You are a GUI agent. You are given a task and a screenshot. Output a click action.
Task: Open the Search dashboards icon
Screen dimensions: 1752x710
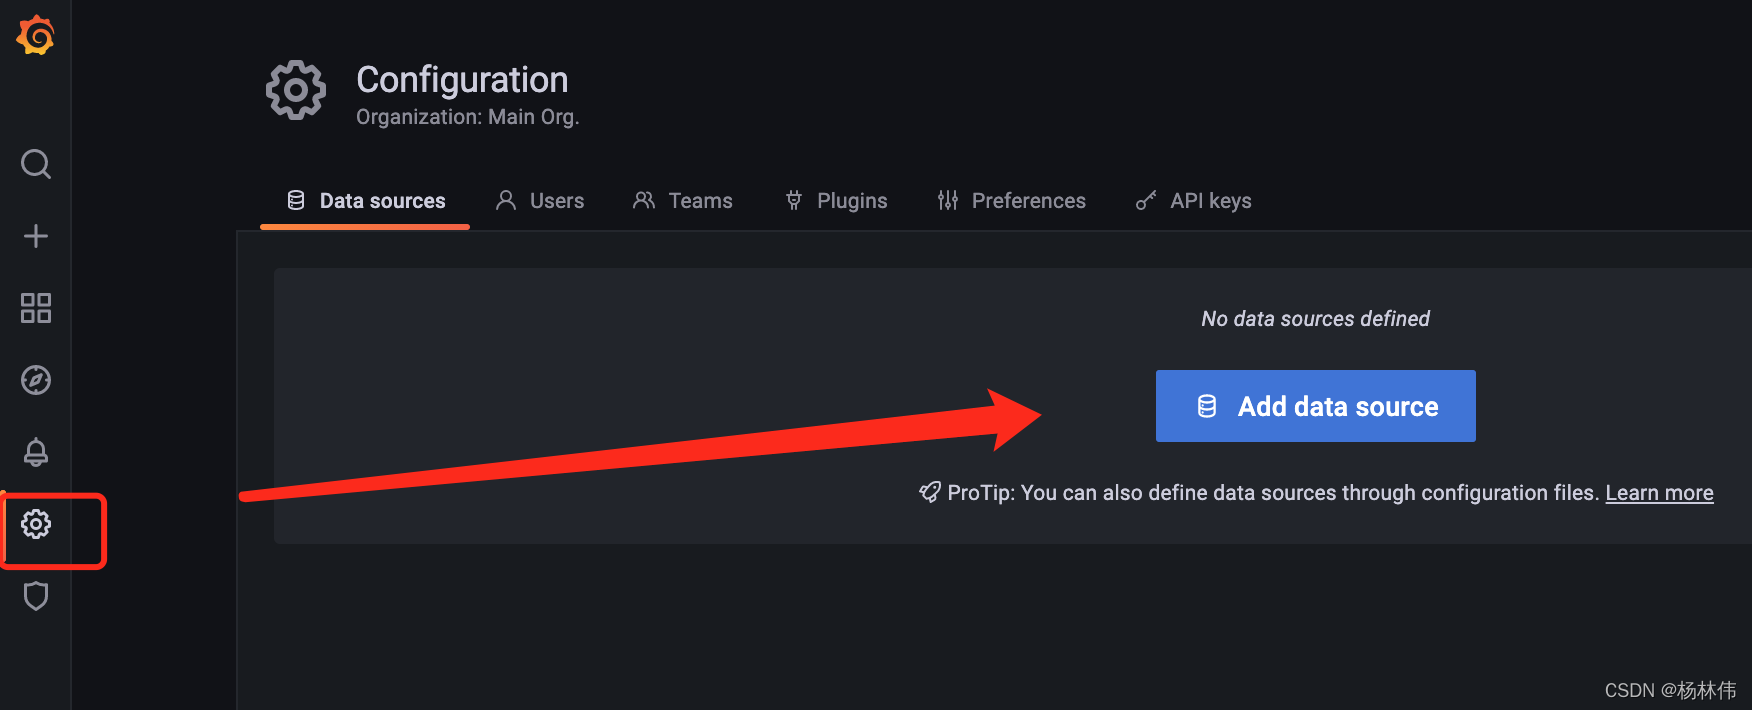(x=36, y=164)
